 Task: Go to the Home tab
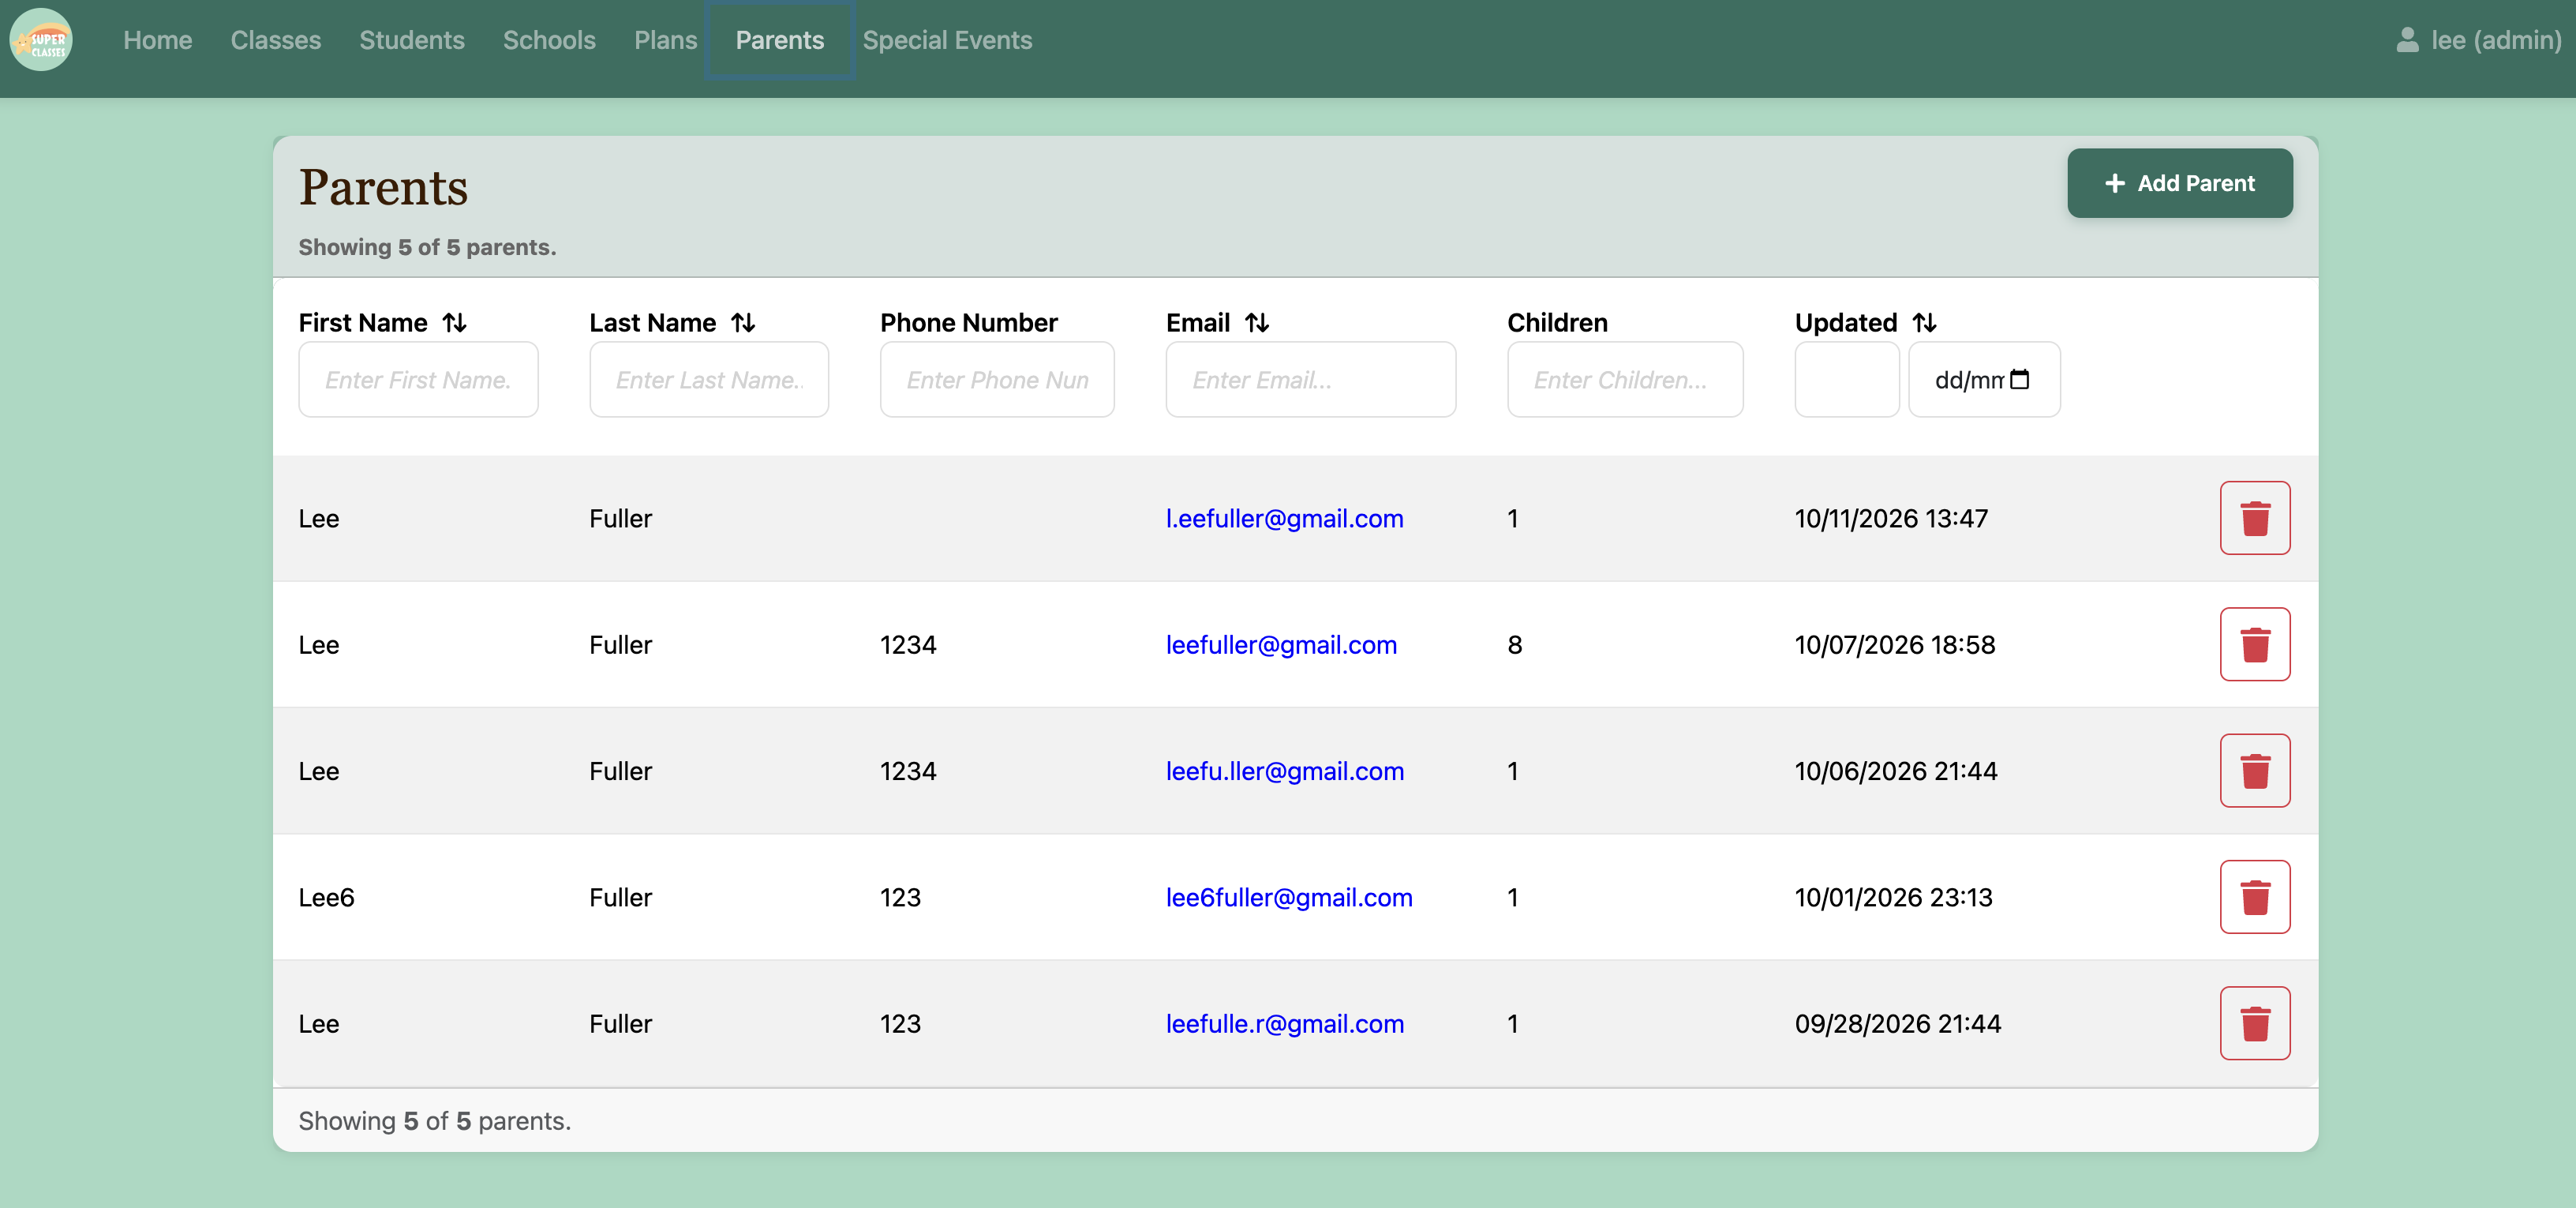(x=157, y=40)
